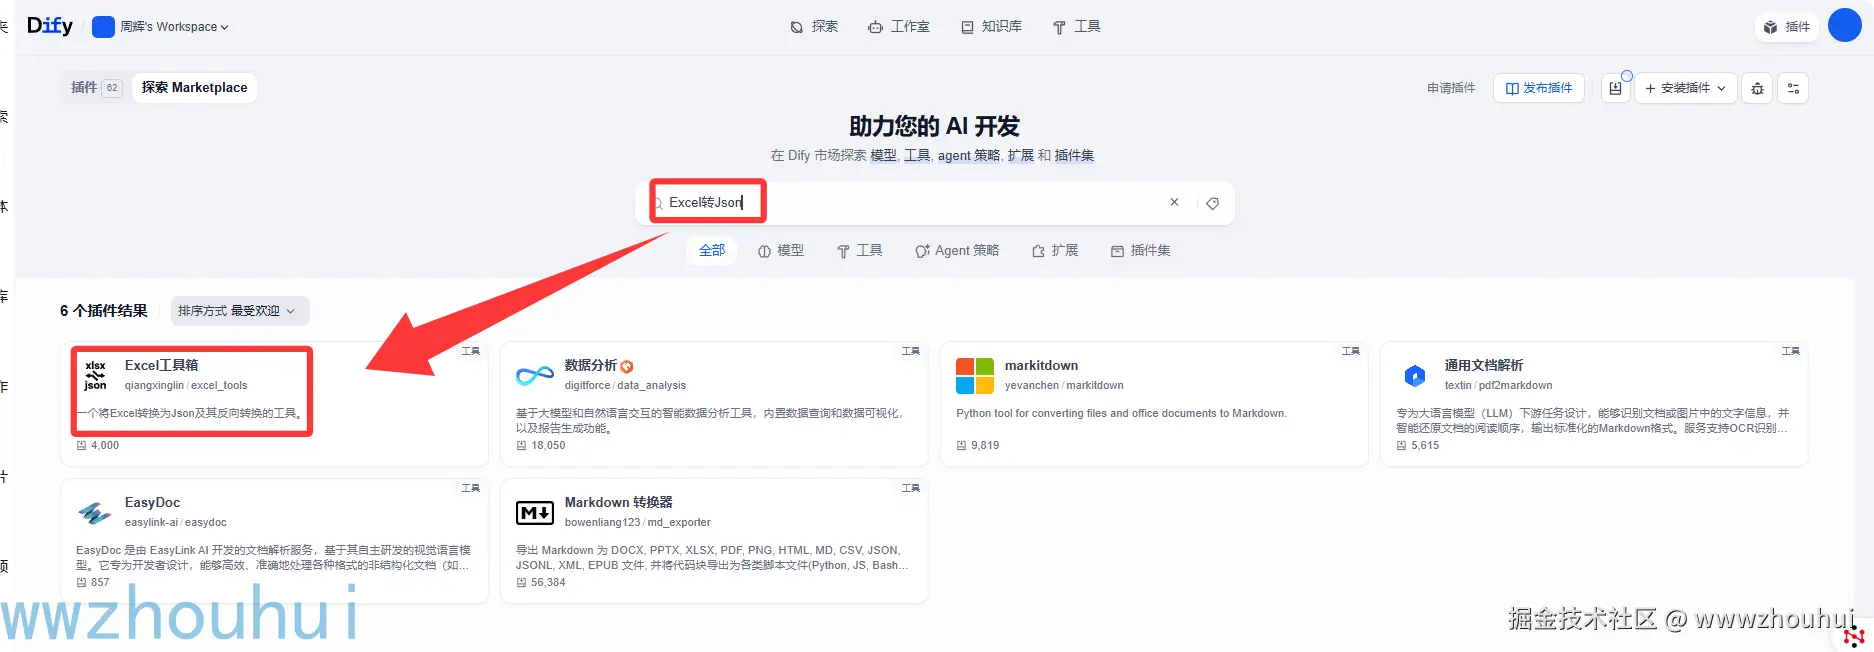Open the 周辉's Workspace dropdown

click(160, 27)
